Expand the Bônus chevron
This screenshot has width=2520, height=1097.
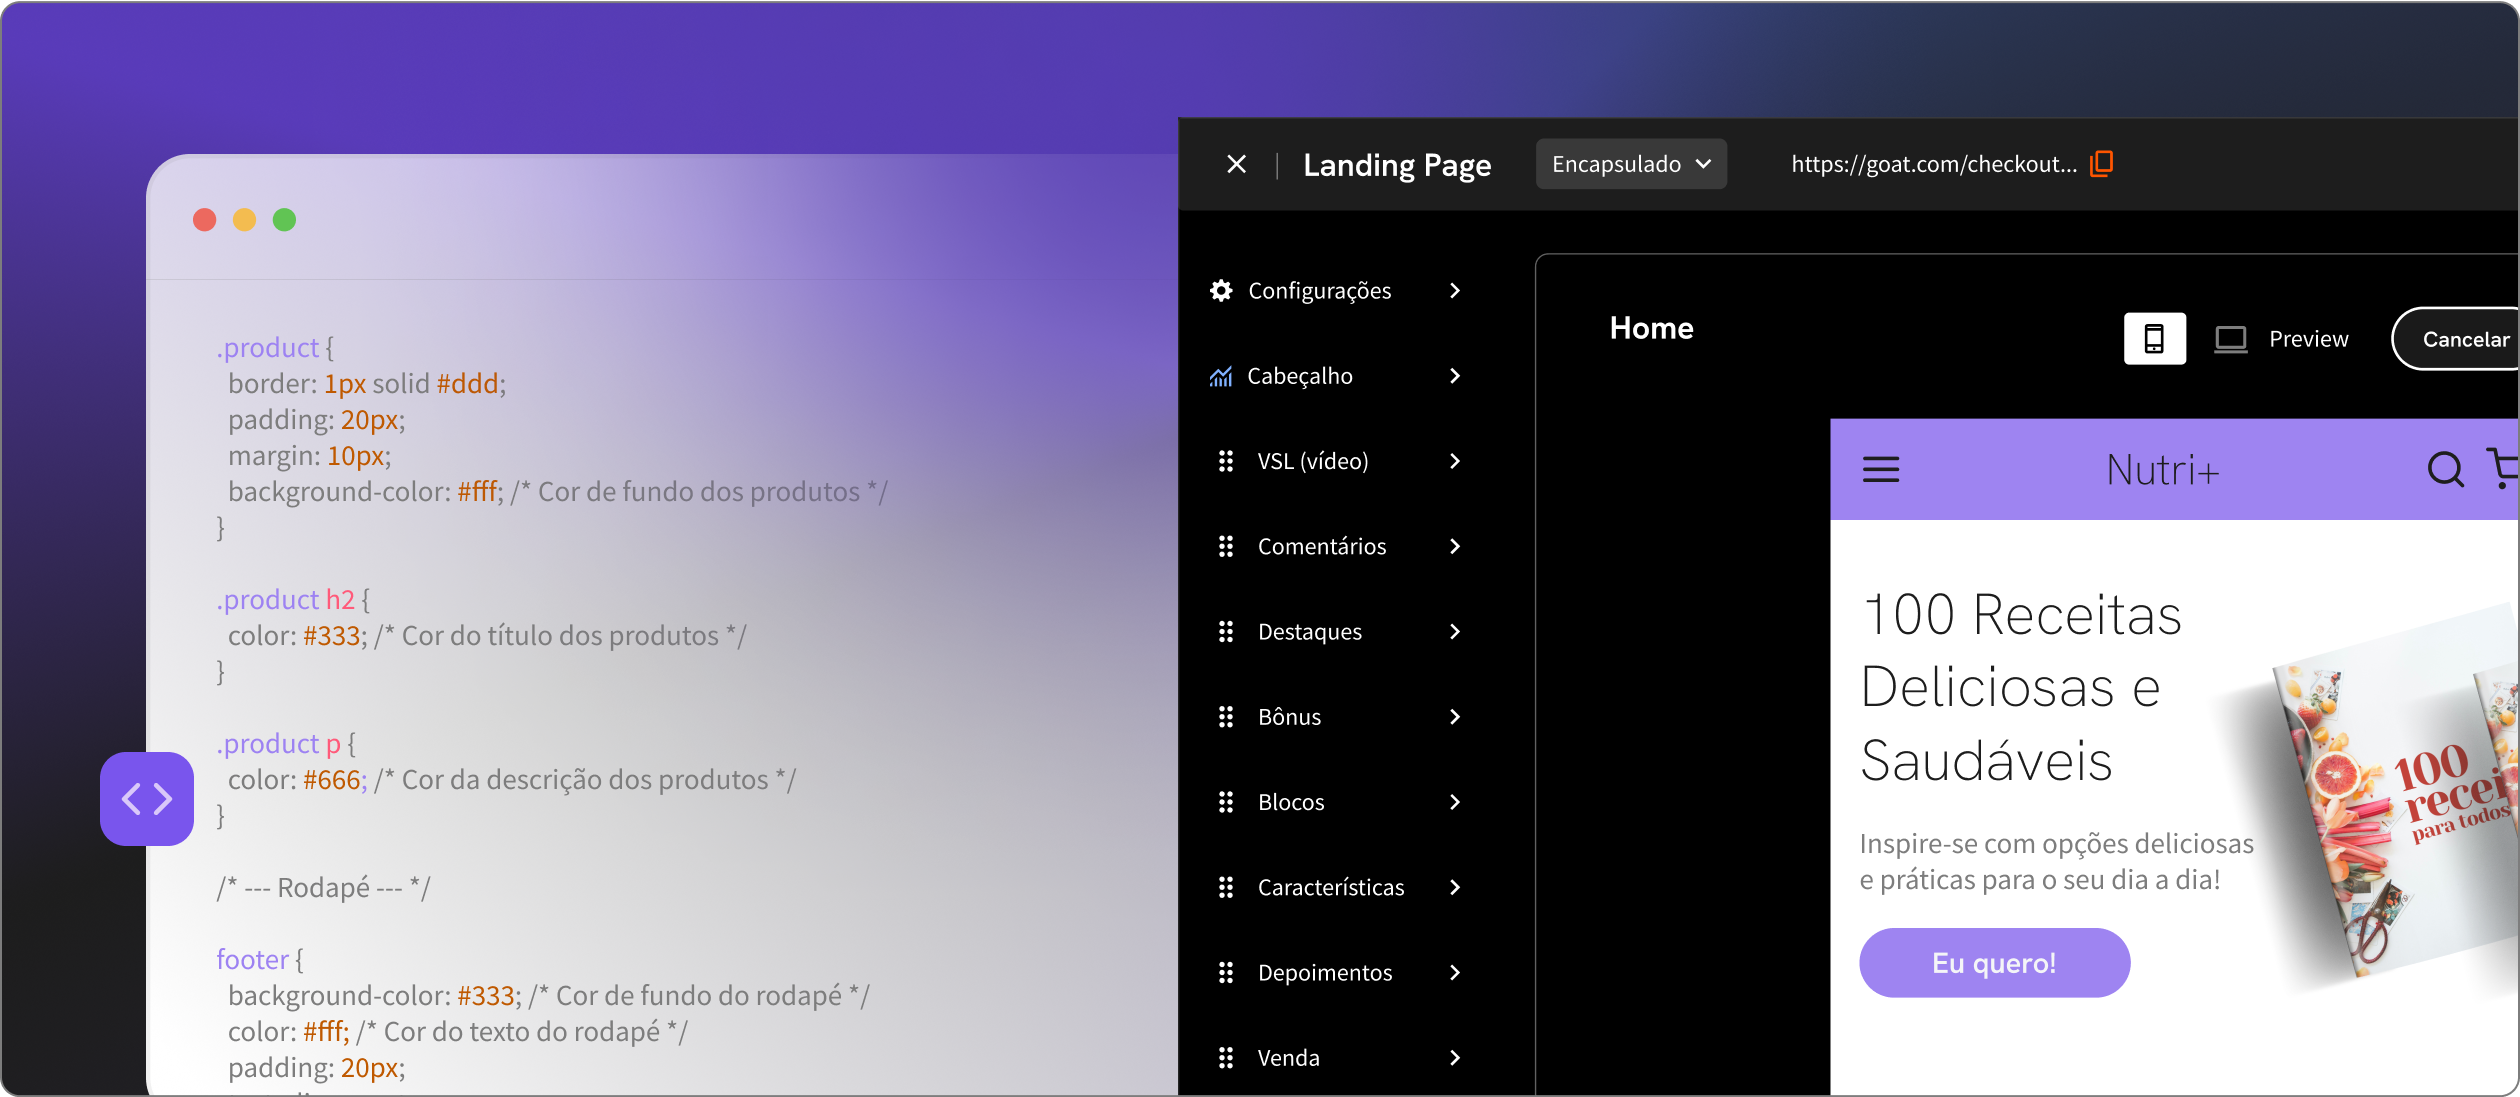1455,717
